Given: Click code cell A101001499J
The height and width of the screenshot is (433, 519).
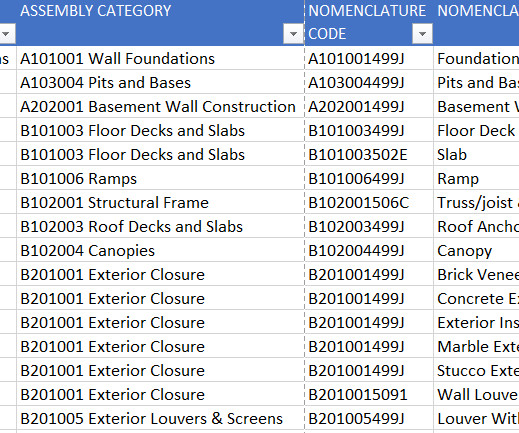Looking at the screenshot, I should click(x=369, y=58).
